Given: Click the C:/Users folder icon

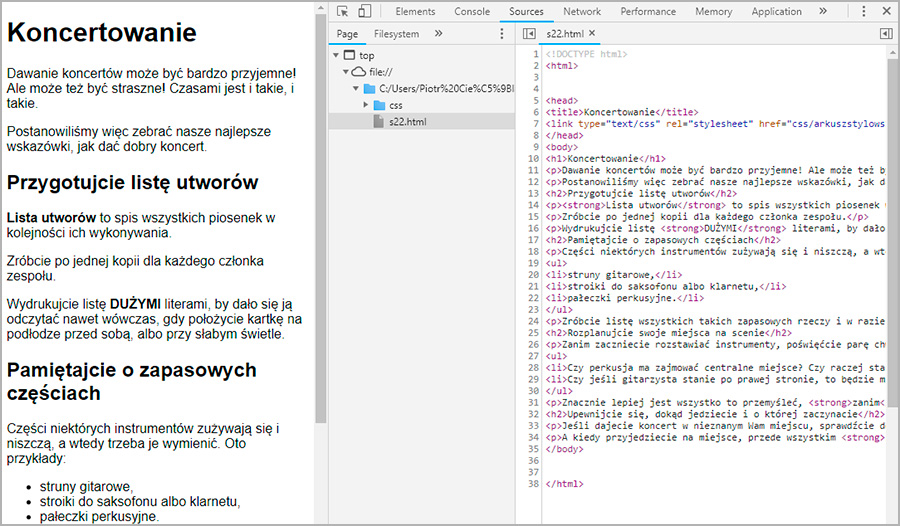Looking at the screenshot, I should [369, 88].
